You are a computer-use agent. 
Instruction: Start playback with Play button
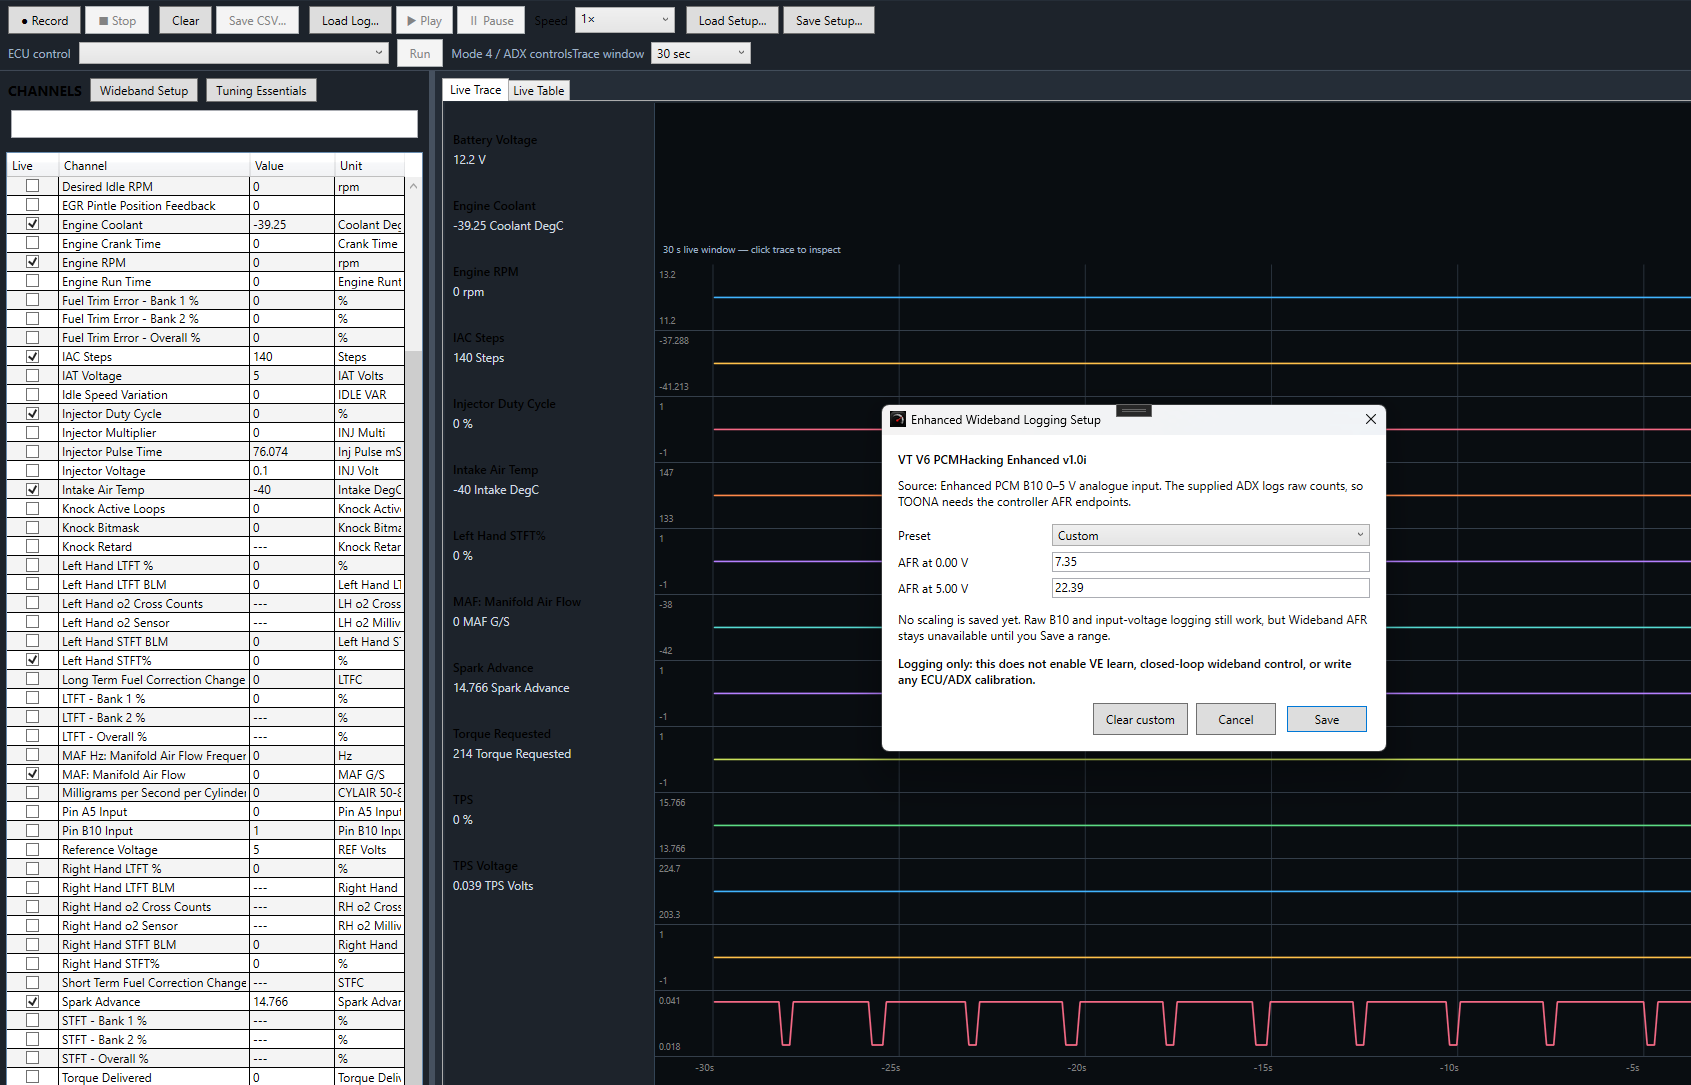(x=424, y=20)
